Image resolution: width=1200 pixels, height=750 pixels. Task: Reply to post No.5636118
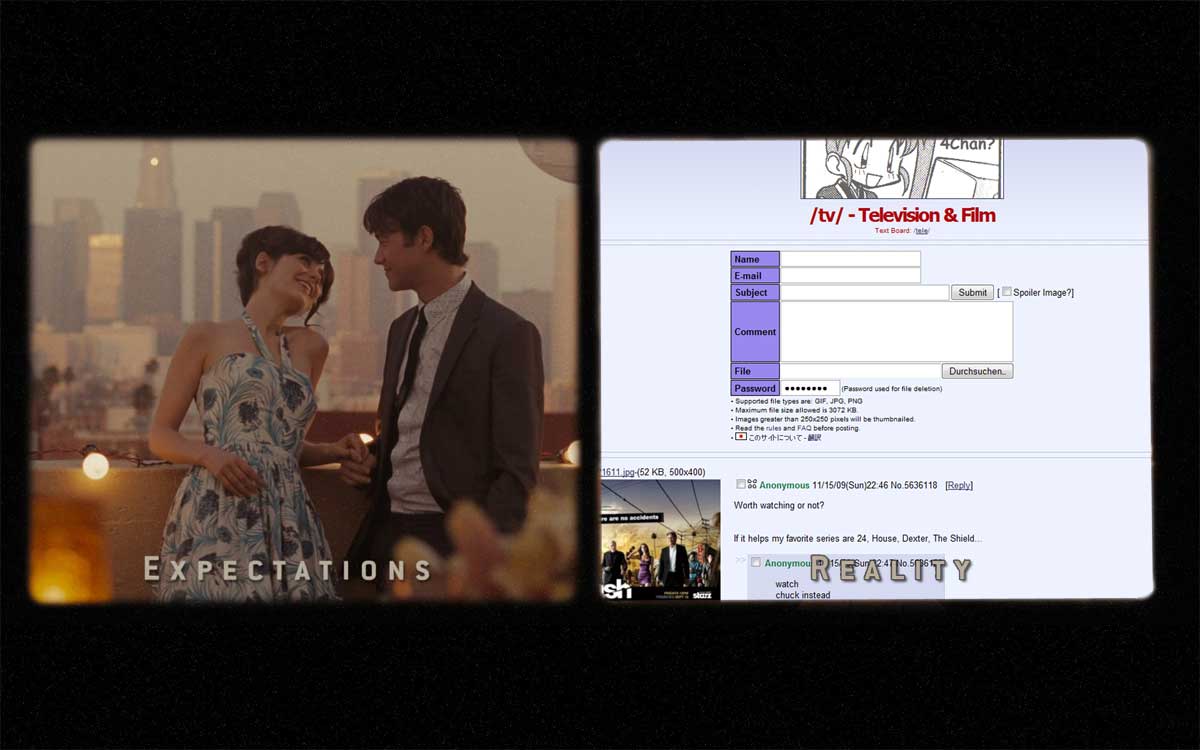(959, 486)
